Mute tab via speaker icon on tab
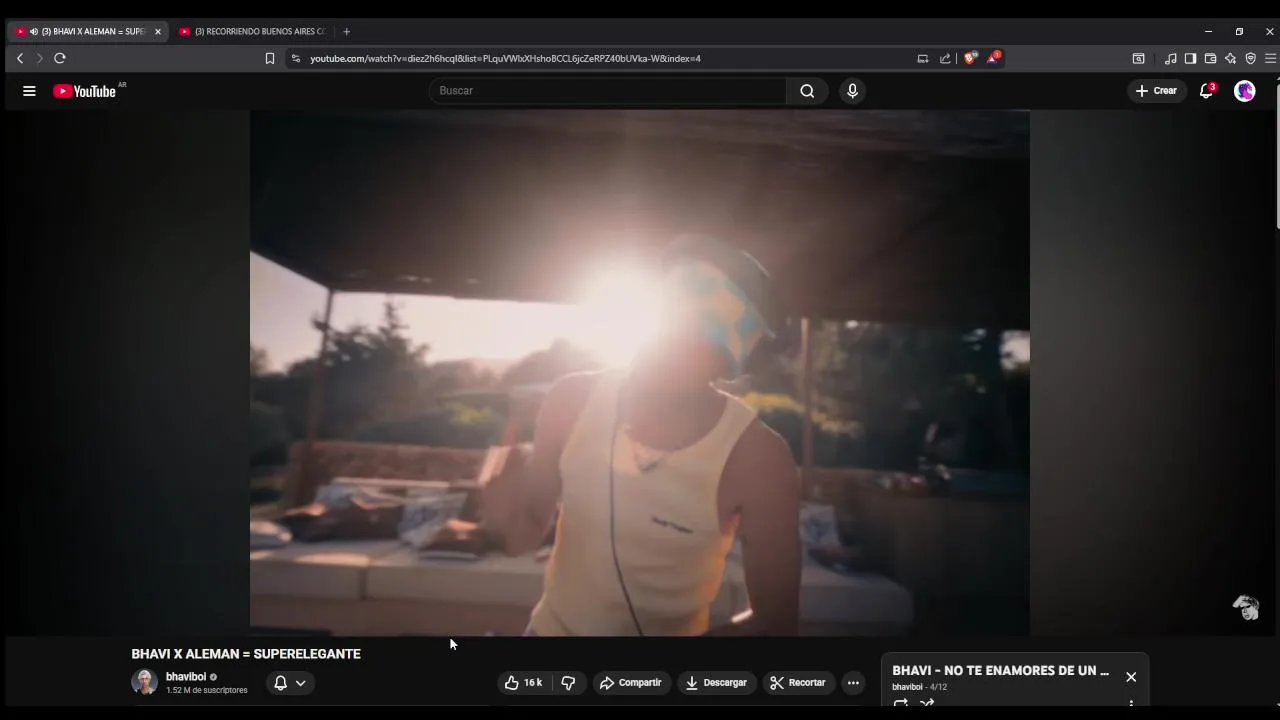The image size is (1280, 720). 34,32
